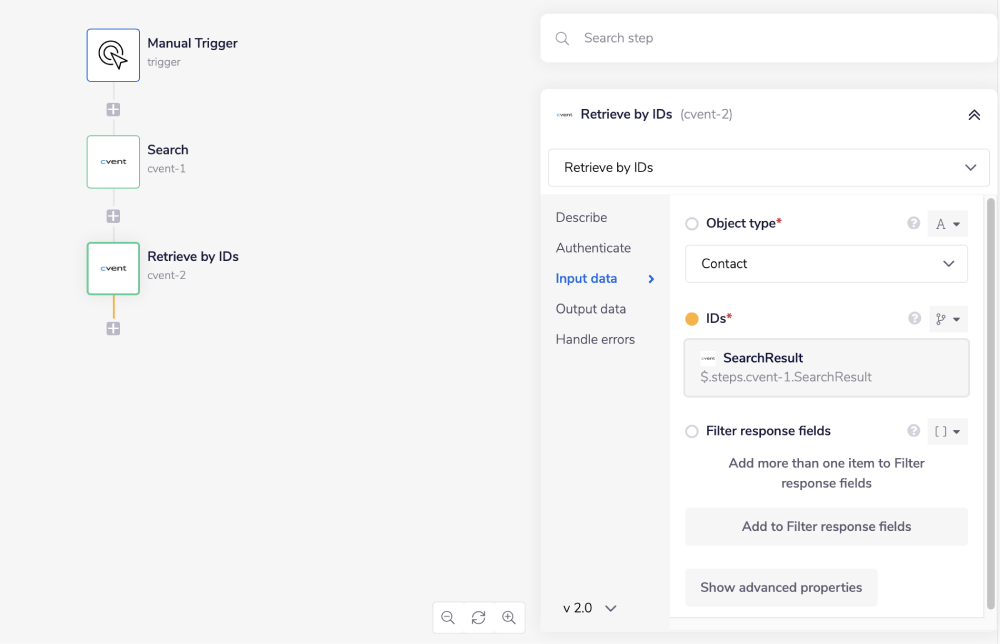Open the Contact object type dropdown
Screen dimensions: 1000x644
(x=826, y=264)
